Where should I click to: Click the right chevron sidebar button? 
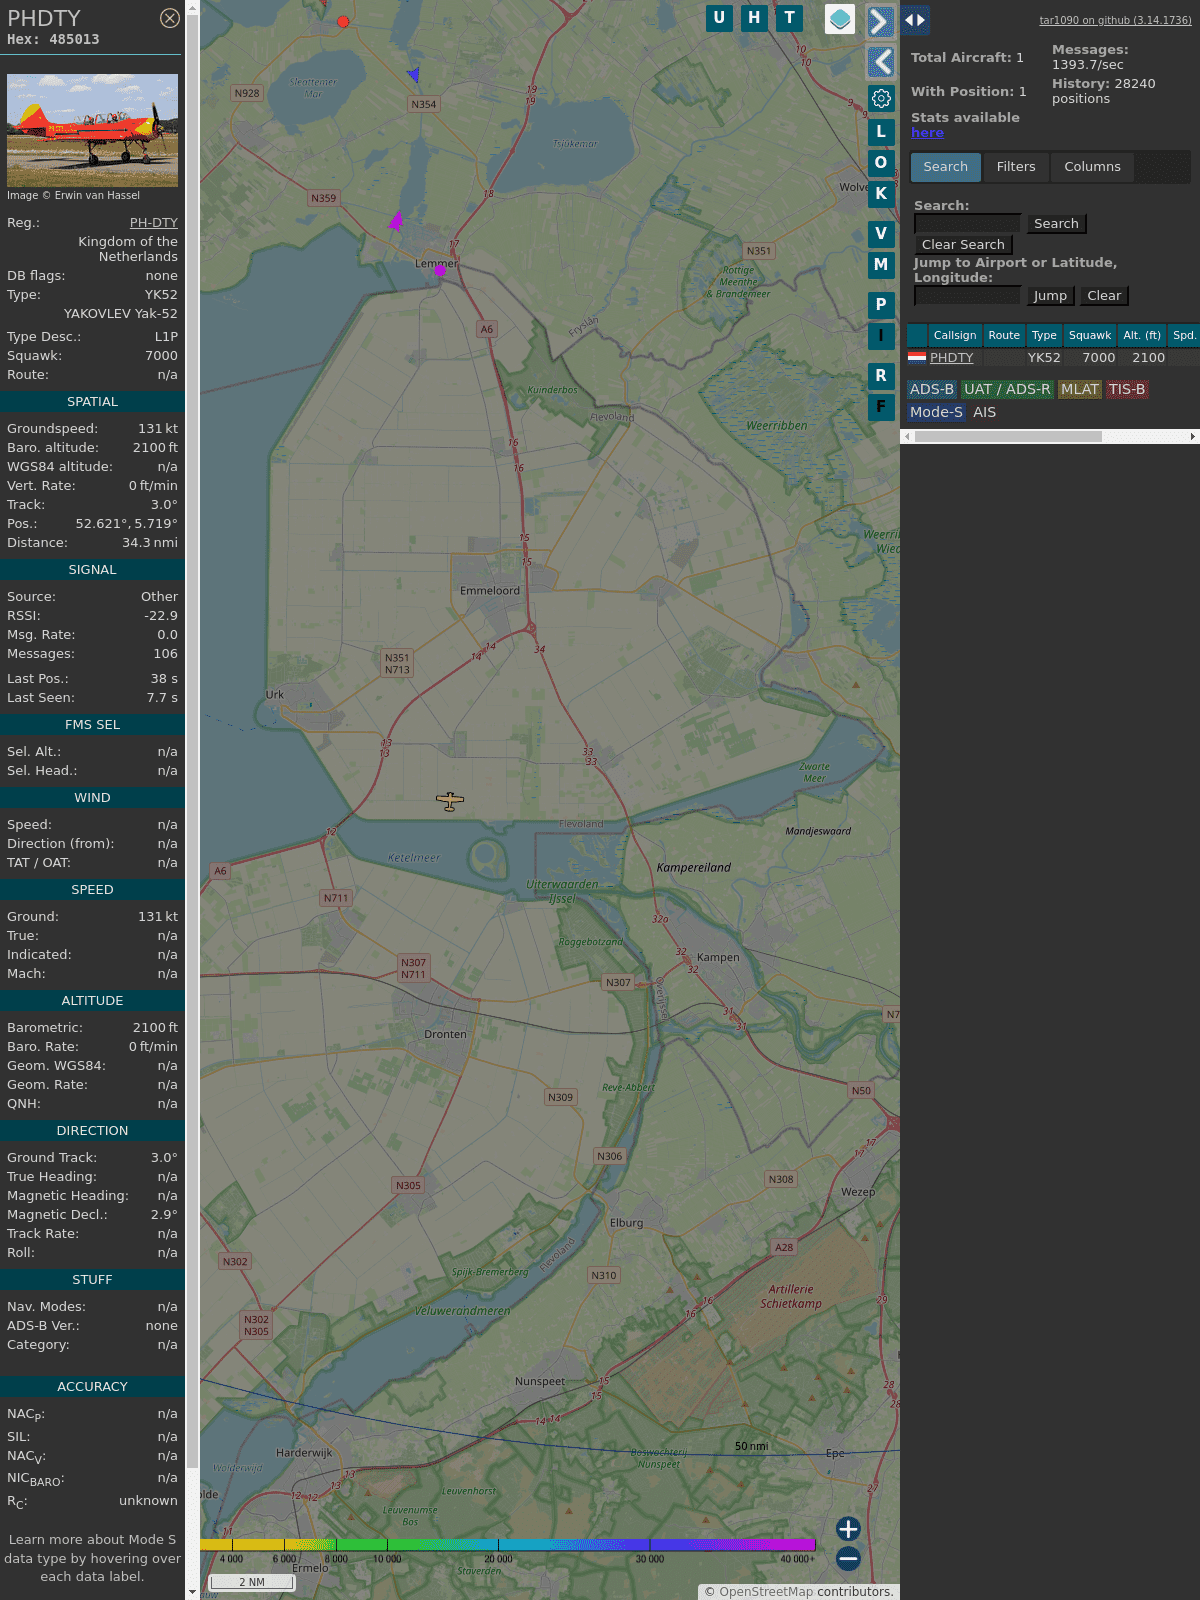880,21
